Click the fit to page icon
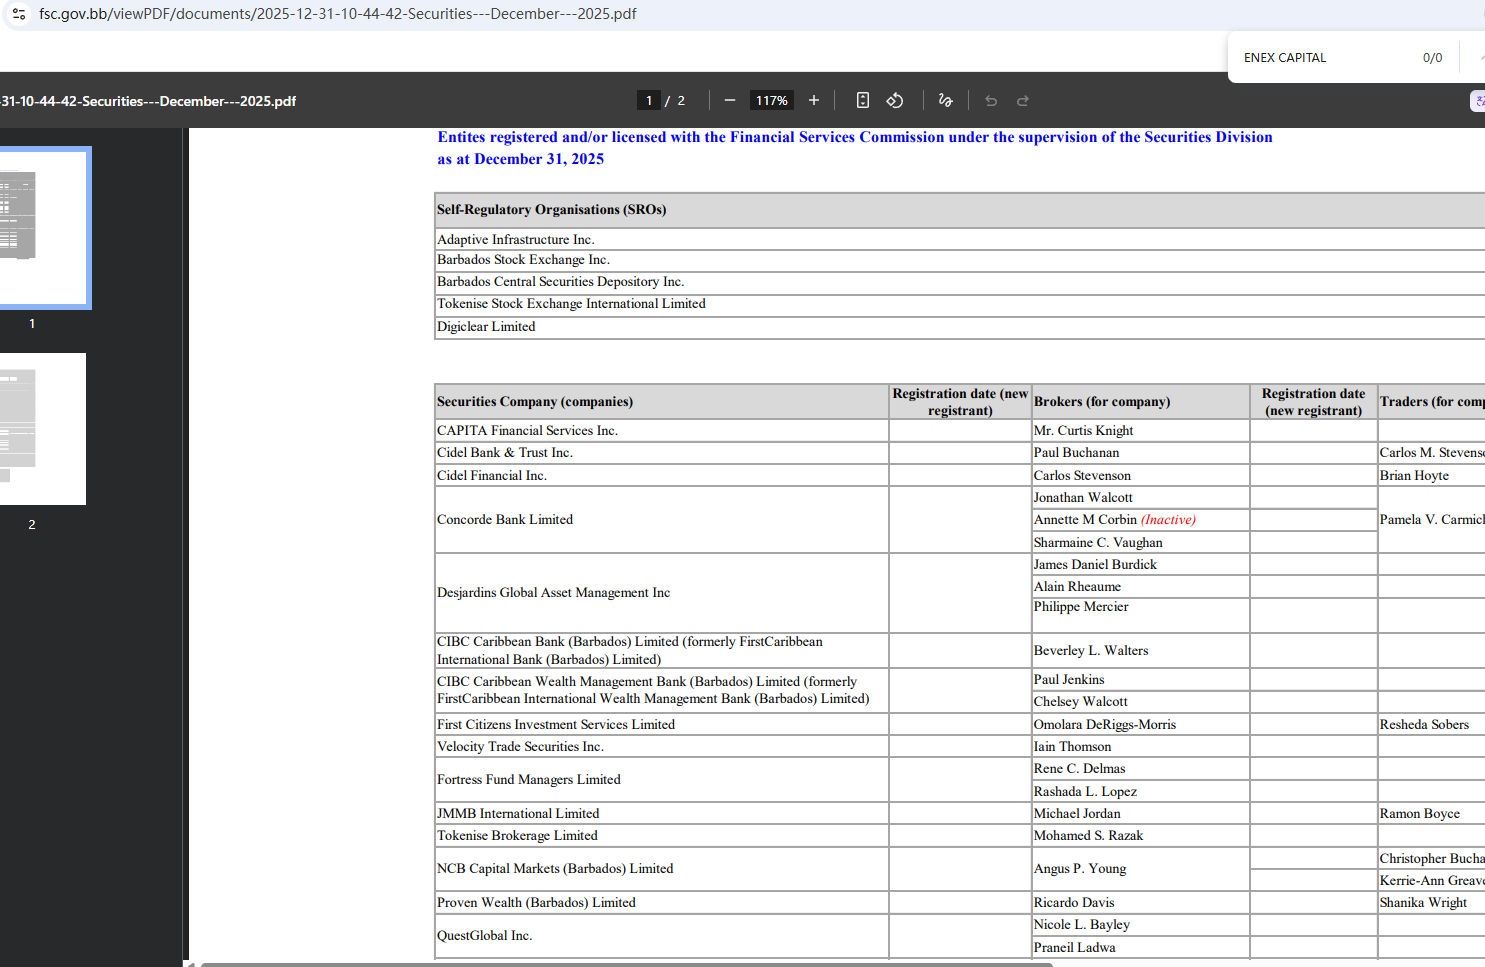The width and height of the screenshot is (1485, 967). [x=863, y=100]
